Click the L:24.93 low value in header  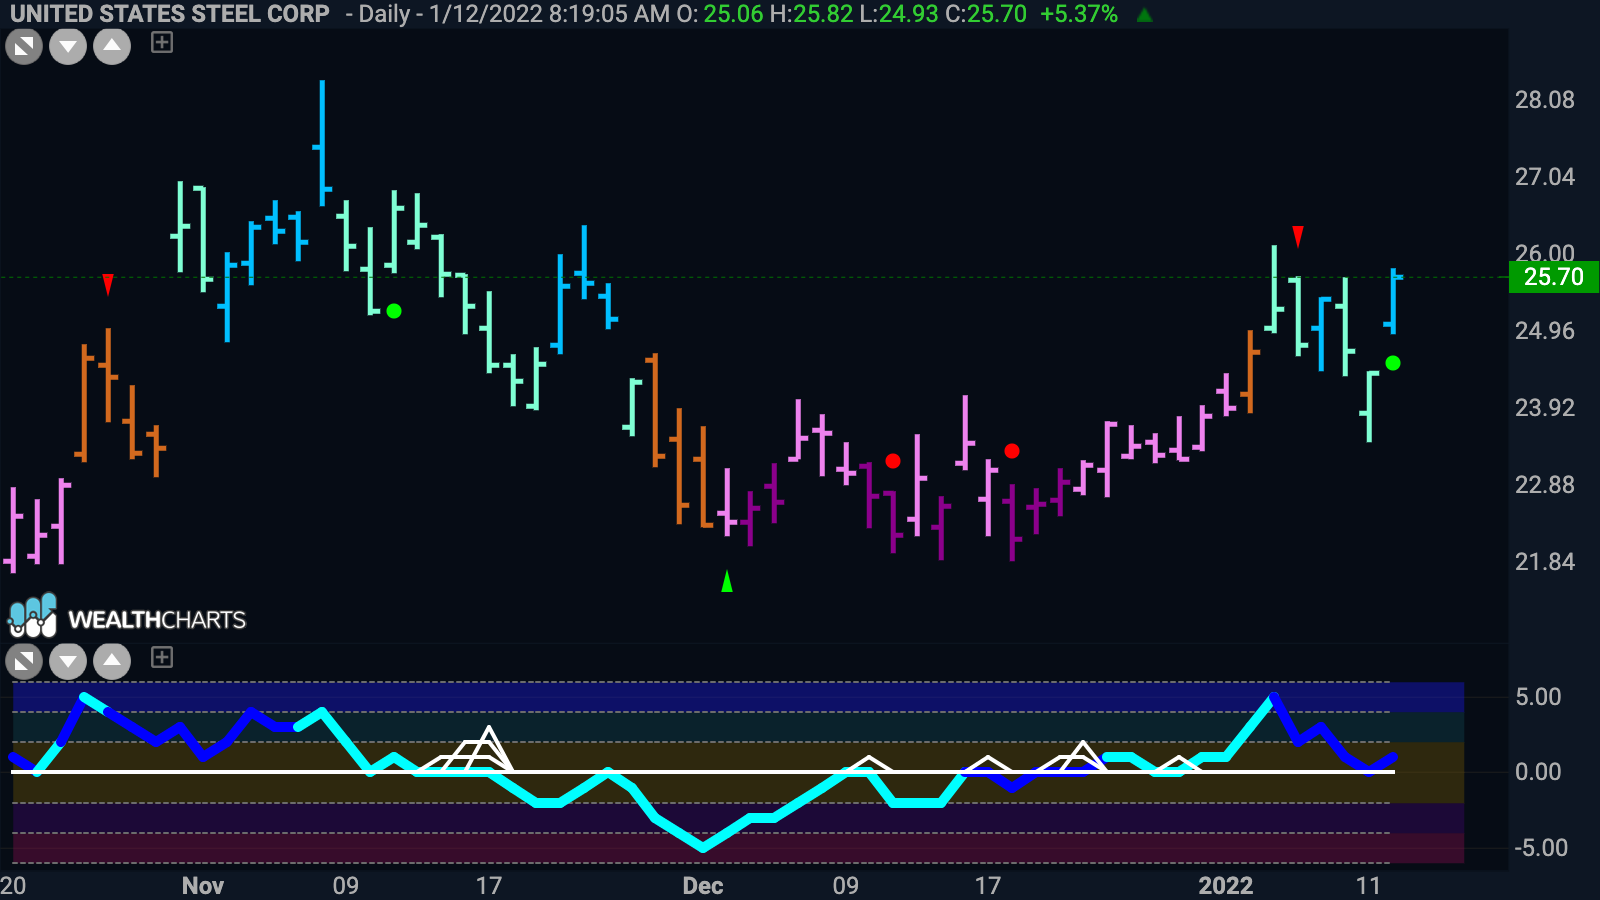pyautogui.click(x=899, y=14)
